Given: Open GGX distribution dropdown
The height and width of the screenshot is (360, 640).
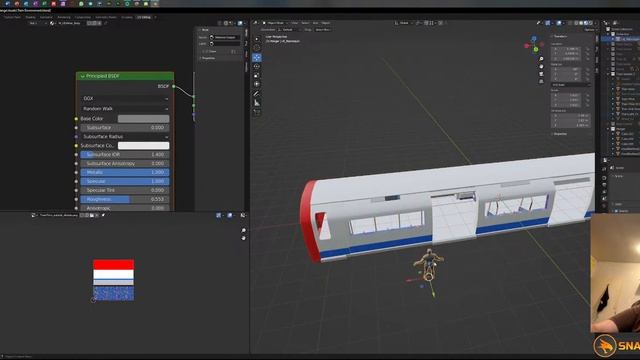Looking at the screenshot, I should coord(125,98).
